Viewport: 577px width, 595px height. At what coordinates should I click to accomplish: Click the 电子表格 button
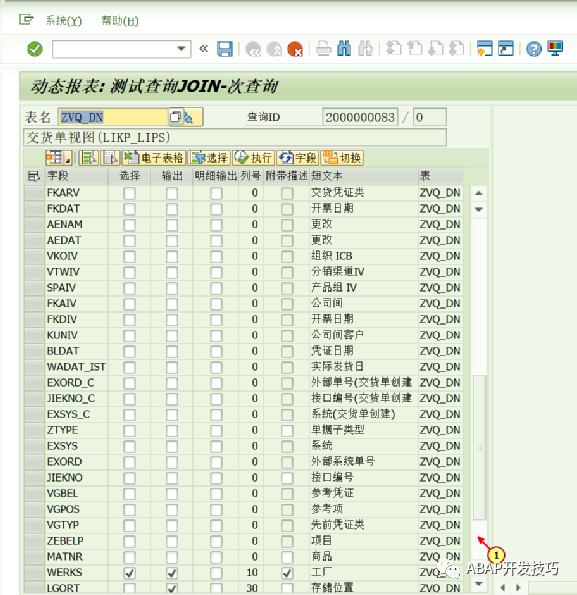(x=154, y=158)
